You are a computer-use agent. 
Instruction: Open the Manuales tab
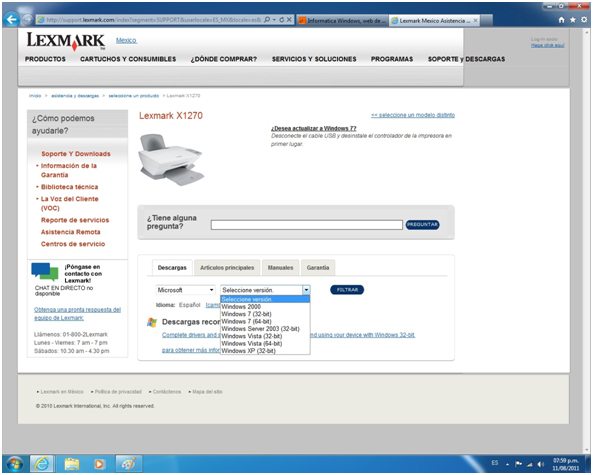pos(280,268)
